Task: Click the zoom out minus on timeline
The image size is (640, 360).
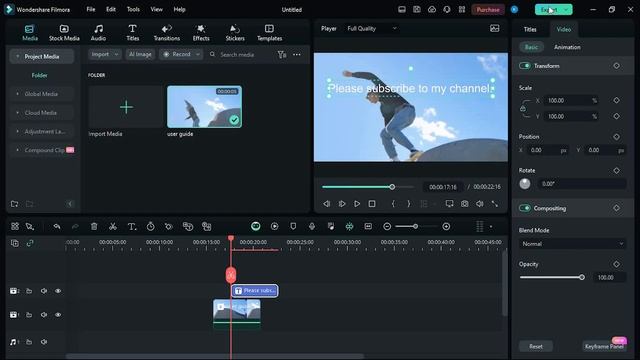Action: click(x=387, y=226)
